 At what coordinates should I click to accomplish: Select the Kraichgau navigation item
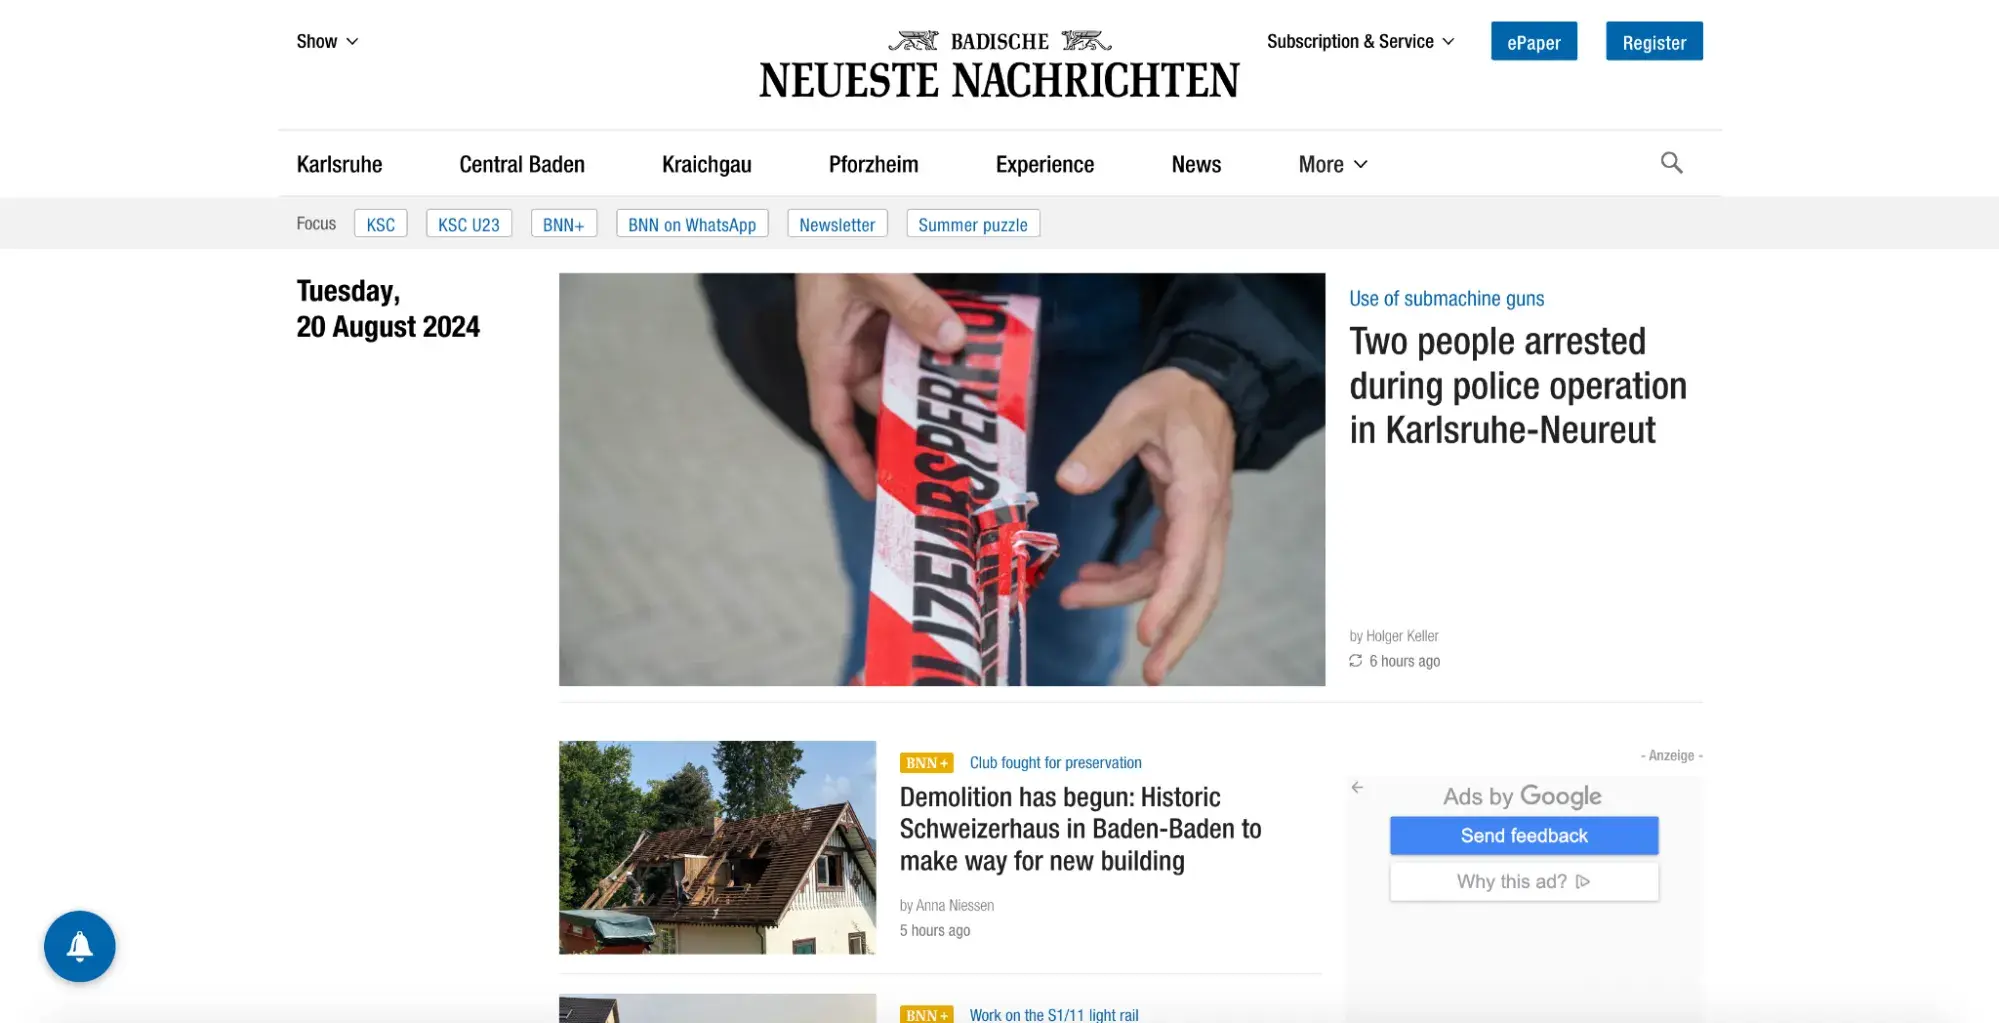(706, 164)
